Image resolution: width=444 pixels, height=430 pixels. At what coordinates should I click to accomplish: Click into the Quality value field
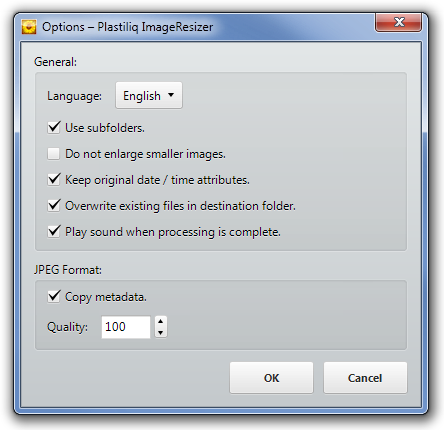pyautogui.click(x=126, y=327)
